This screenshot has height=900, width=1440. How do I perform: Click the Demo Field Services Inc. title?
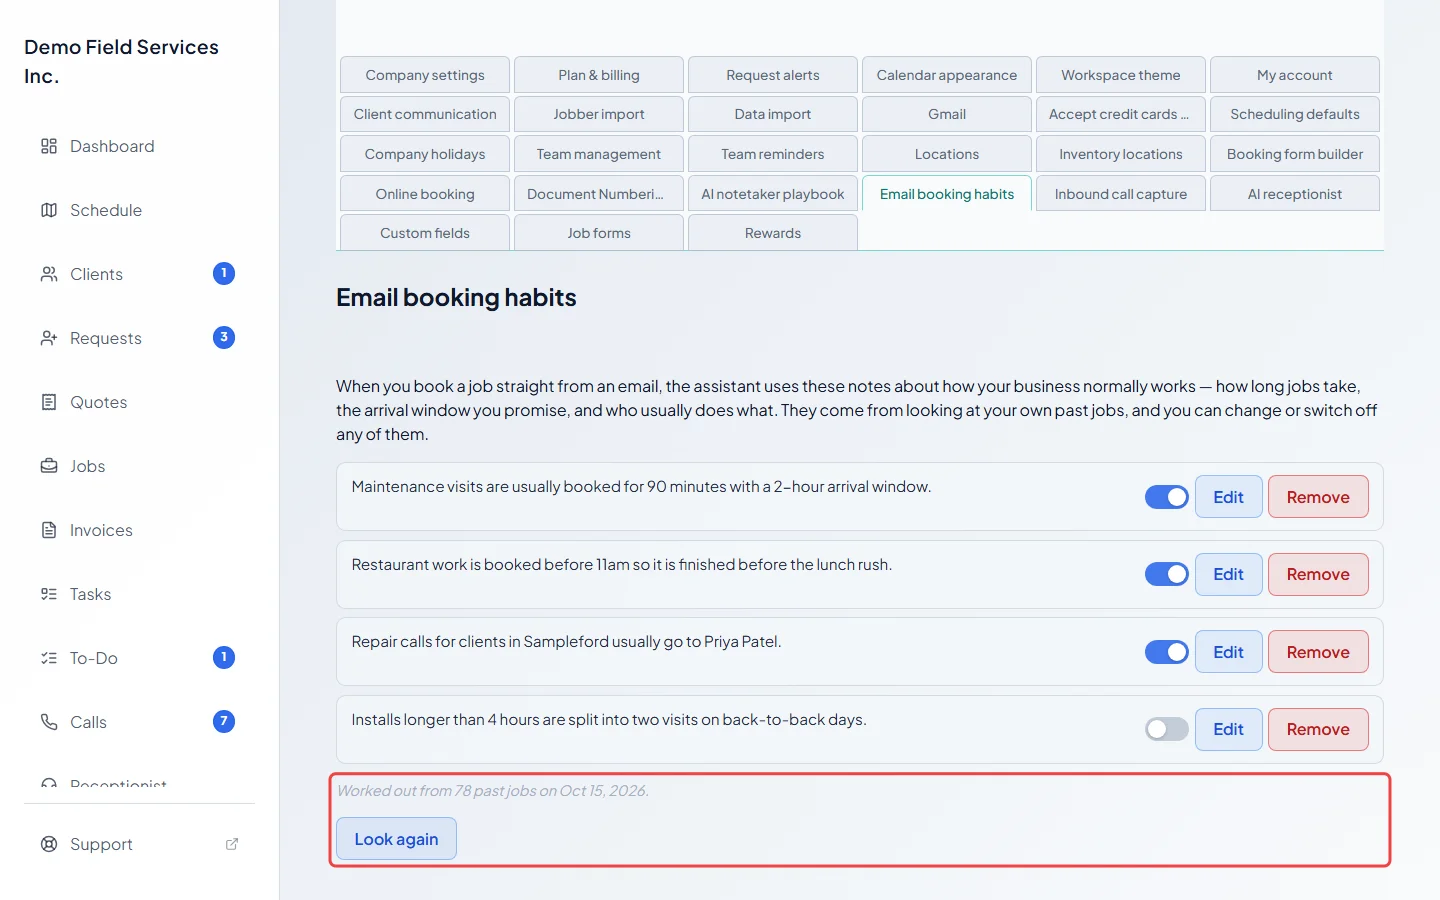click(121, 62)
